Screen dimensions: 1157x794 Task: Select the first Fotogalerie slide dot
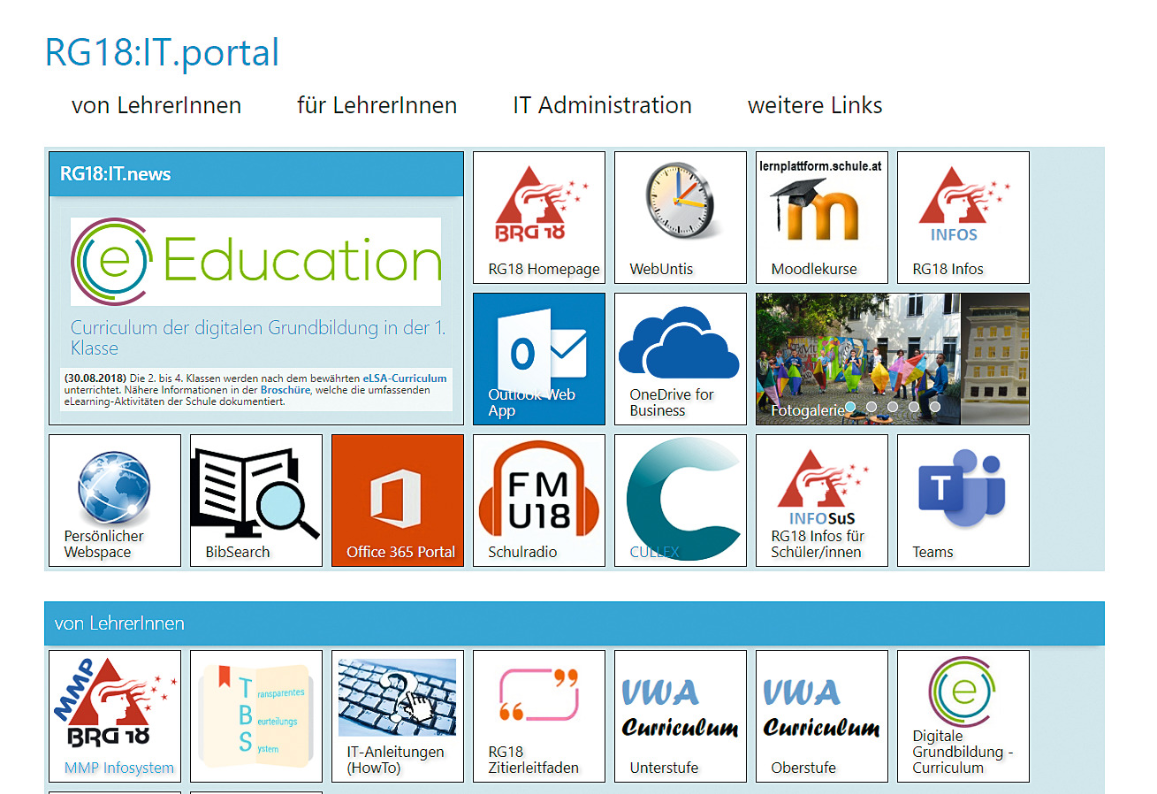coord(850,407)
